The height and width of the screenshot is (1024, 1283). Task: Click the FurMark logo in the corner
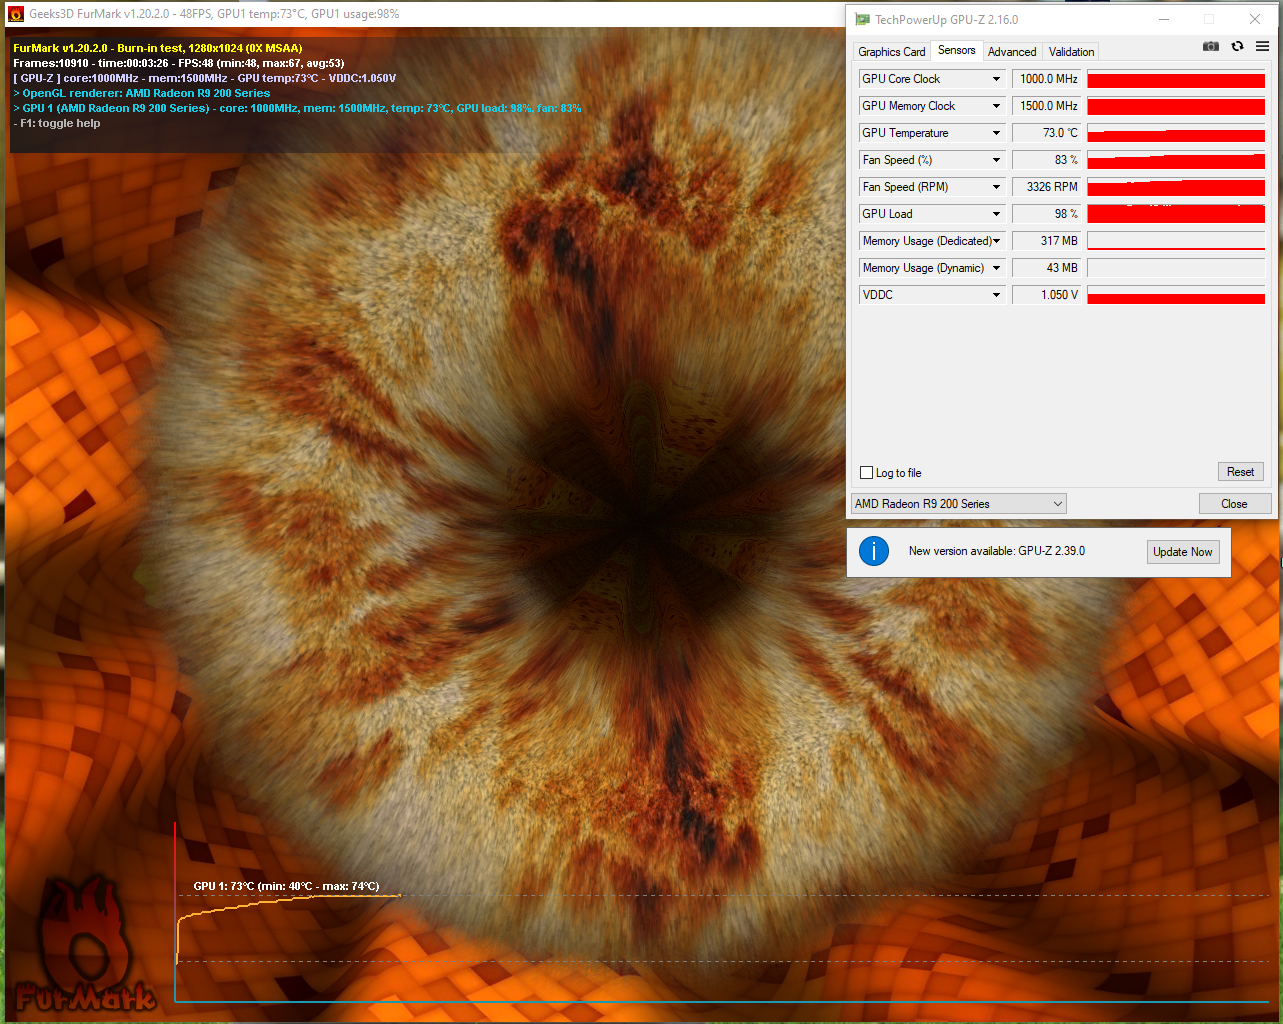pos(84,947)
